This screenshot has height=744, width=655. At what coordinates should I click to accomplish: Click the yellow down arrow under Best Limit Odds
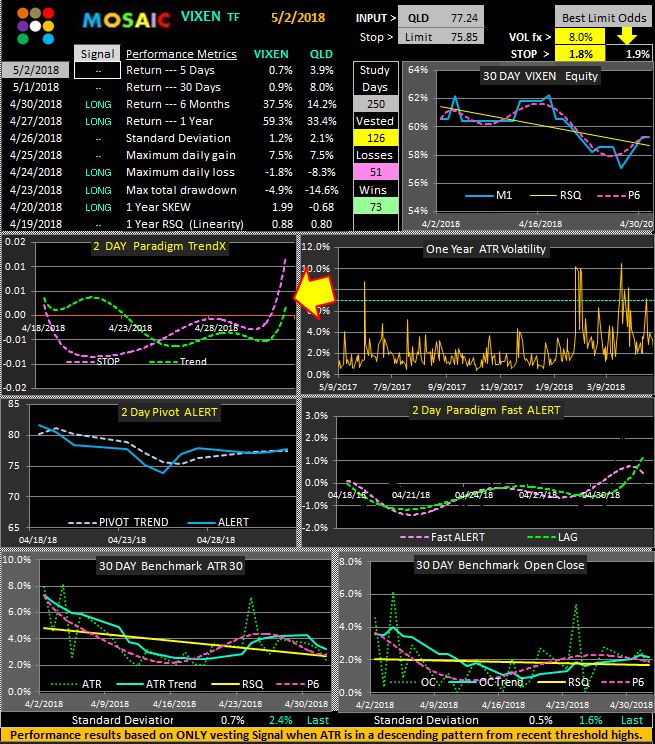coord(627,36)
